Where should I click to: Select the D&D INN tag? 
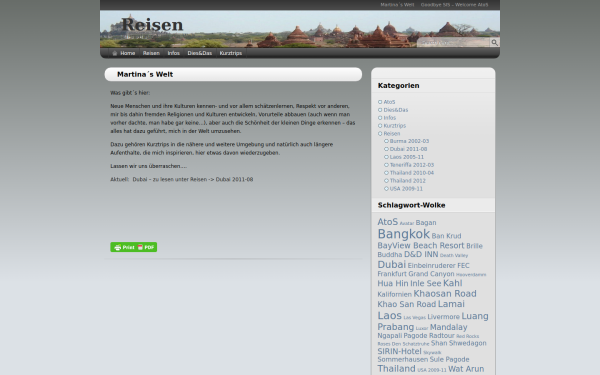click(421, 254)
